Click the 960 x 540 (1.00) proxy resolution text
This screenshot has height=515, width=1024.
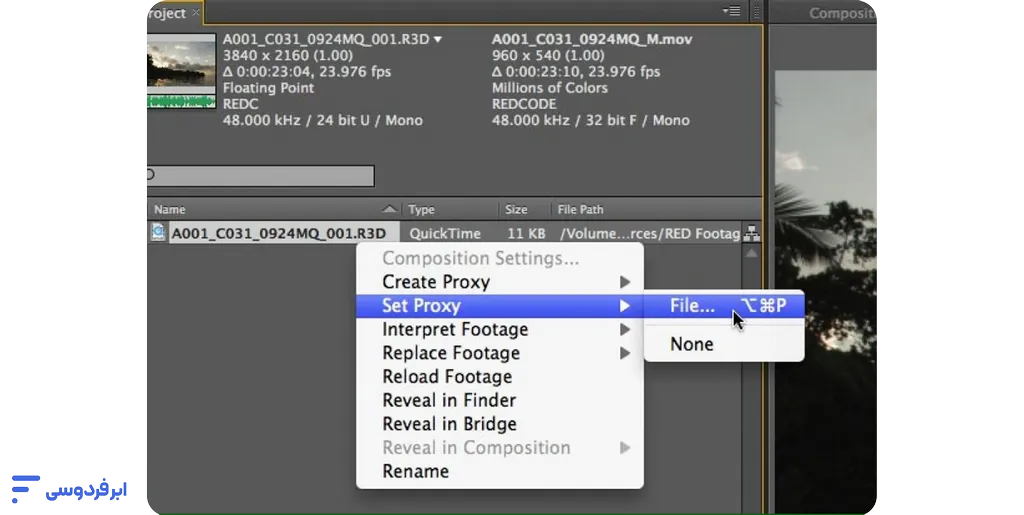[x=548, y=55]
